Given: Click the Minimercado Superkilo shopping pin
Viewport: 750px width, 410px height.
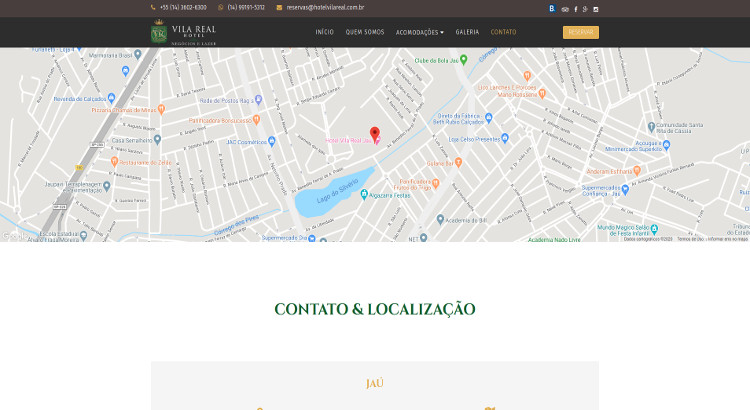Looking at the screenshot, I should 667,145.
